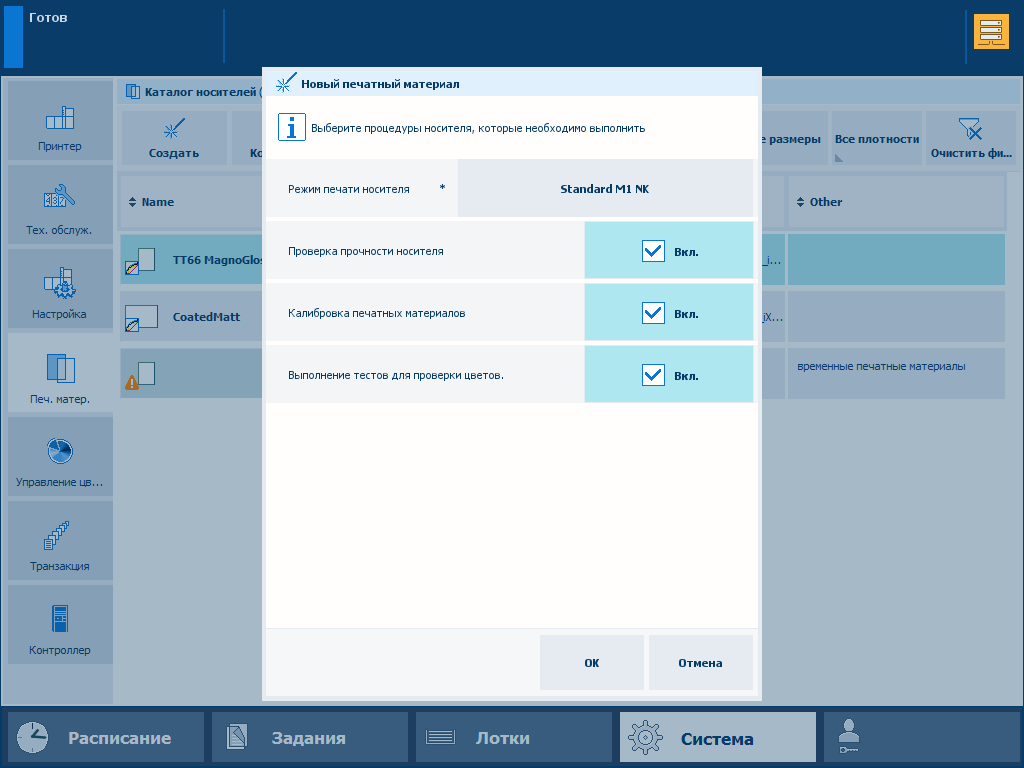Viewport: 1024px width, 768px height.
Task: Open the Настройка settings section
Action: coord(60,289)
